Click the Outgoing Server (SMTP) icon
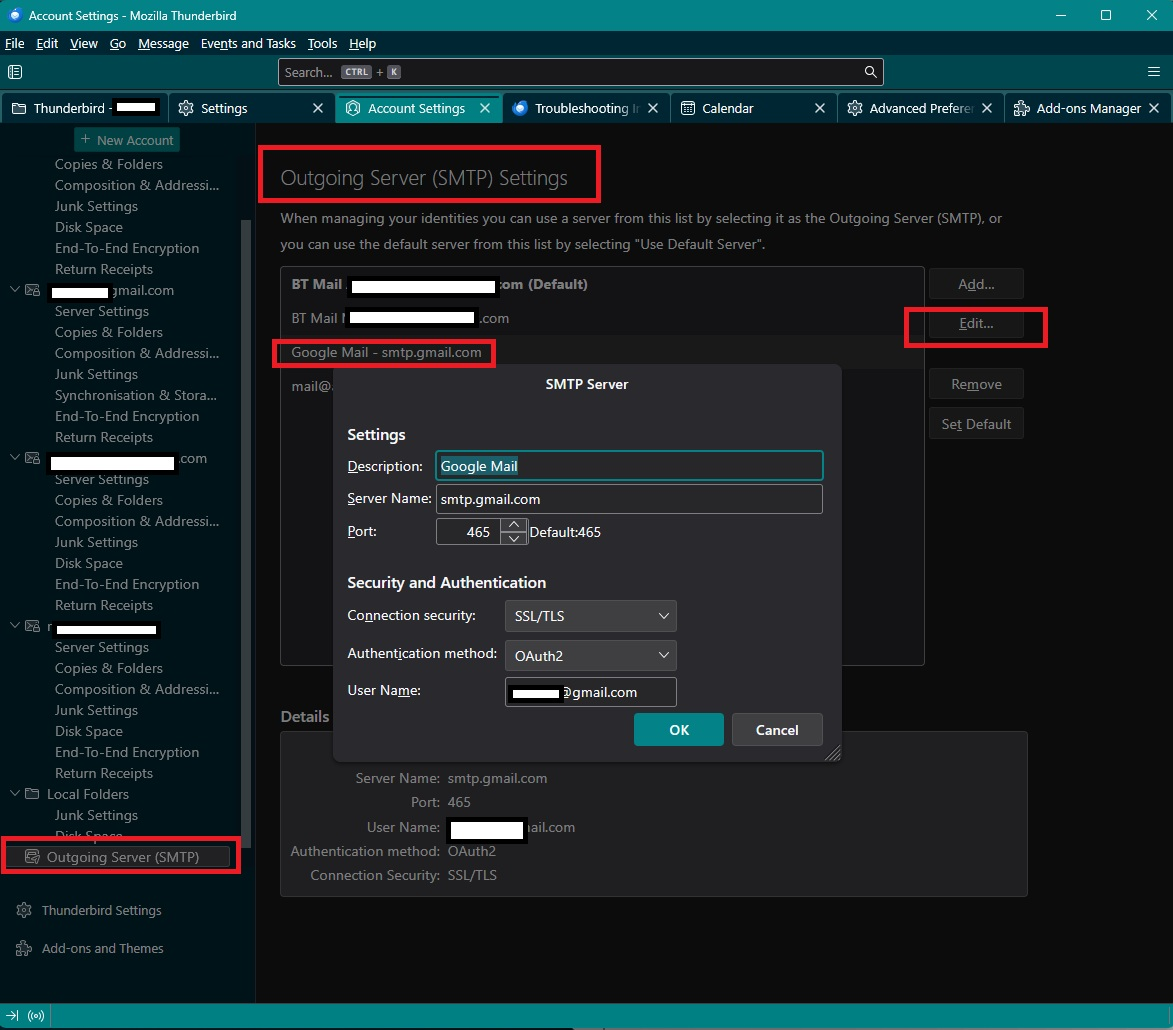This screenshot has height=1030, width=1173. point(32,856)
